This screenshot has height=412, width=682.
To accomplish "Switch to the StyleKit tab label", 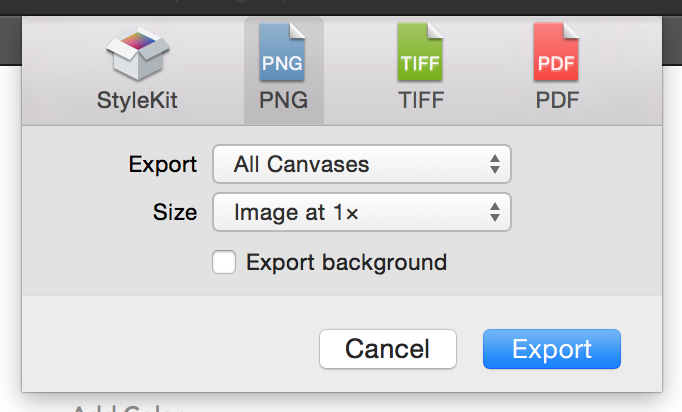I will pos(139,101).
